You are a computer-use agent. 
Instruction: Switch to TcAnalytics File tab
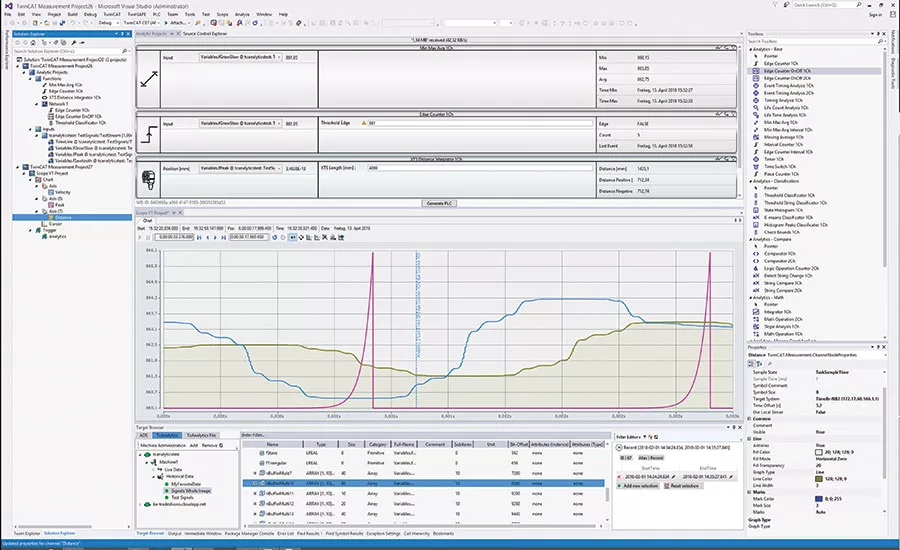pos(201,435)
